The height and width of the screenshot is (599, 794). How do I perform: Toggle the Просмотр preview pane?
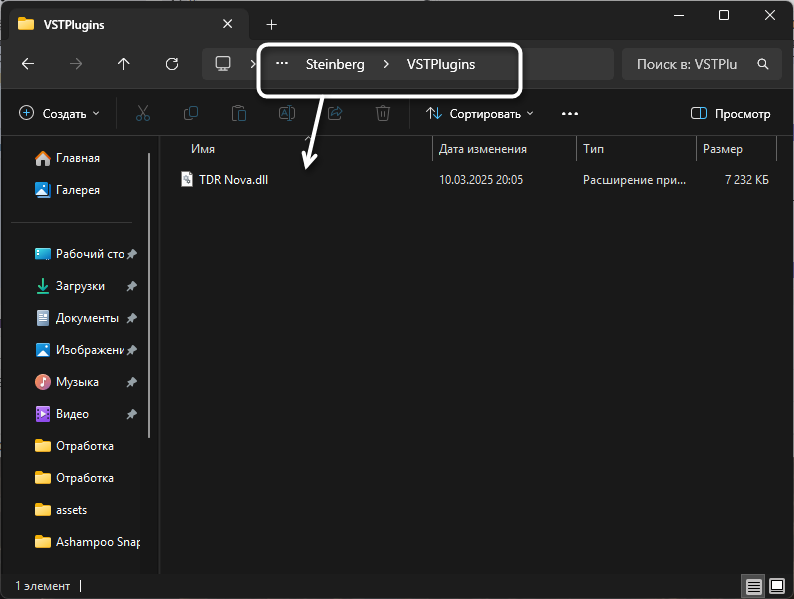(x=731, y=113)
